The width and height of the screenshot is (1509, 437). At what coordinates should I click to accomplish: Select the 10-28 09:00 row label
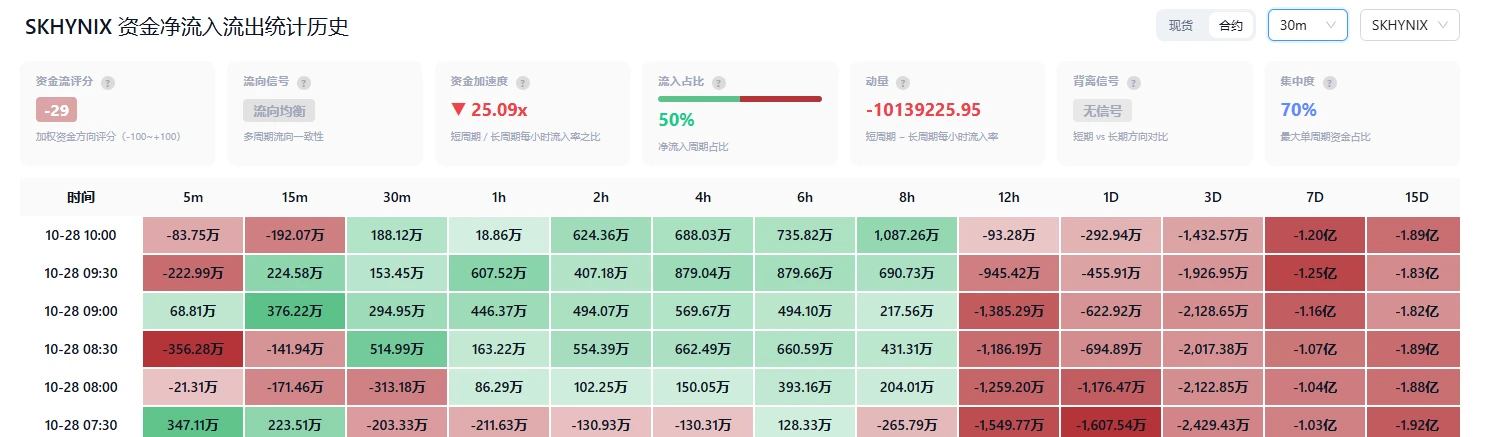click(x=81, y=312)
